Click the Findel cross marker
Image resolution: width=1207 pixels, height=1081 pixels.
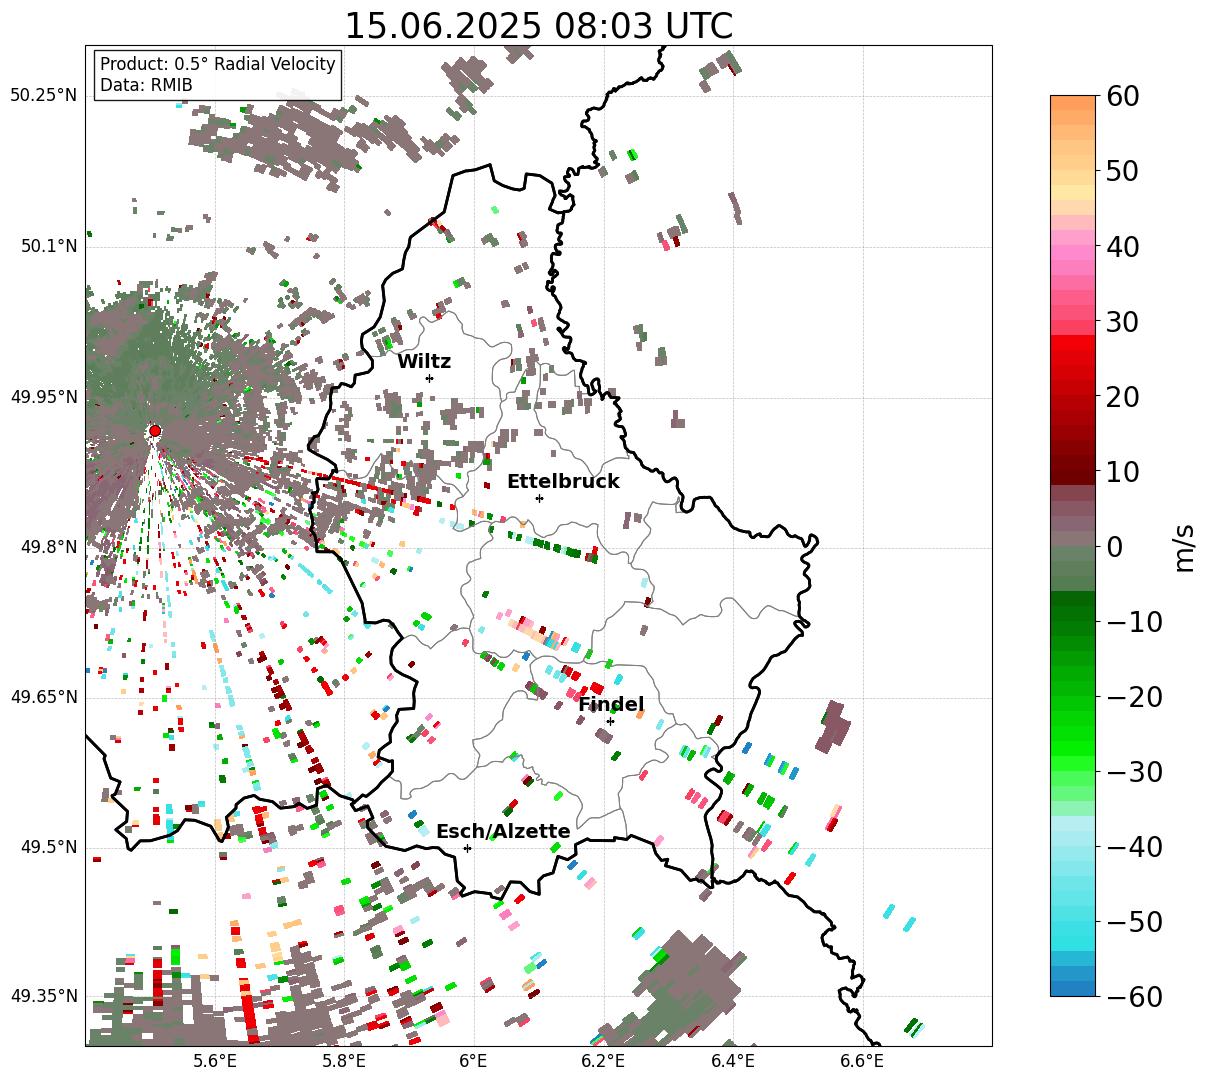610,721
